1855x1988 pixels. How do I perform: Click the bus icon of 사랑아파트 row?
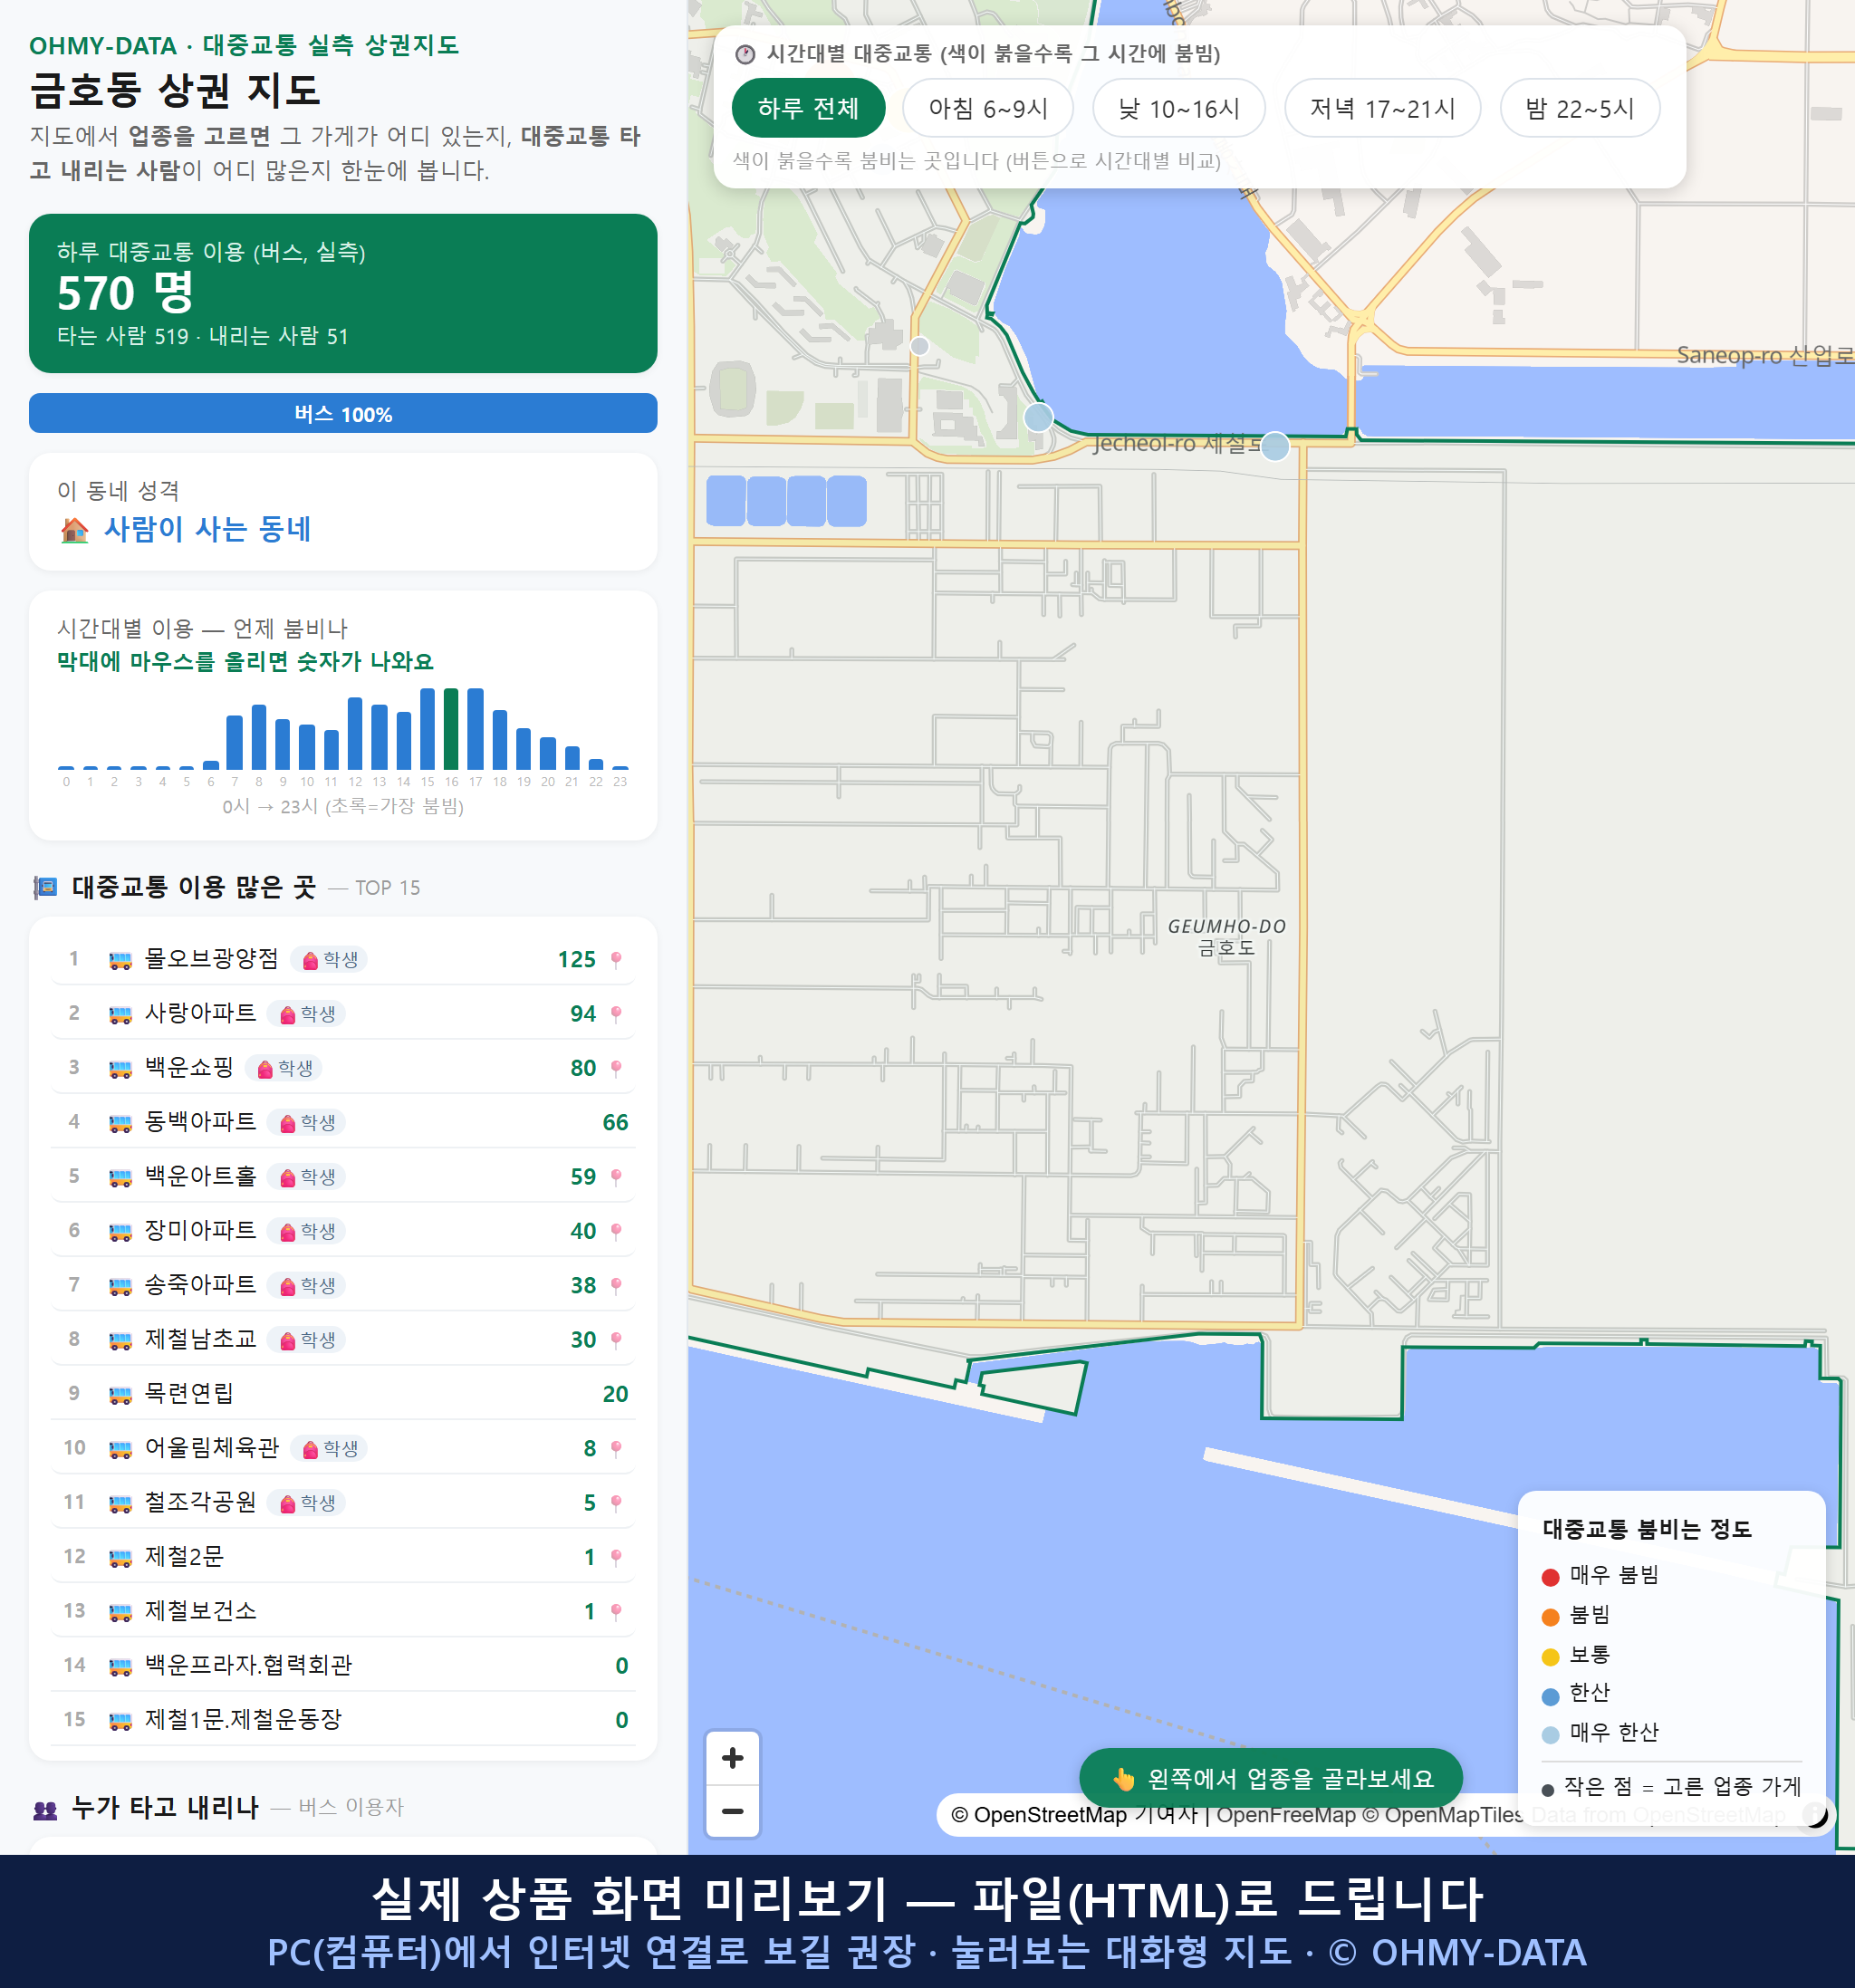pos(120,1014)
